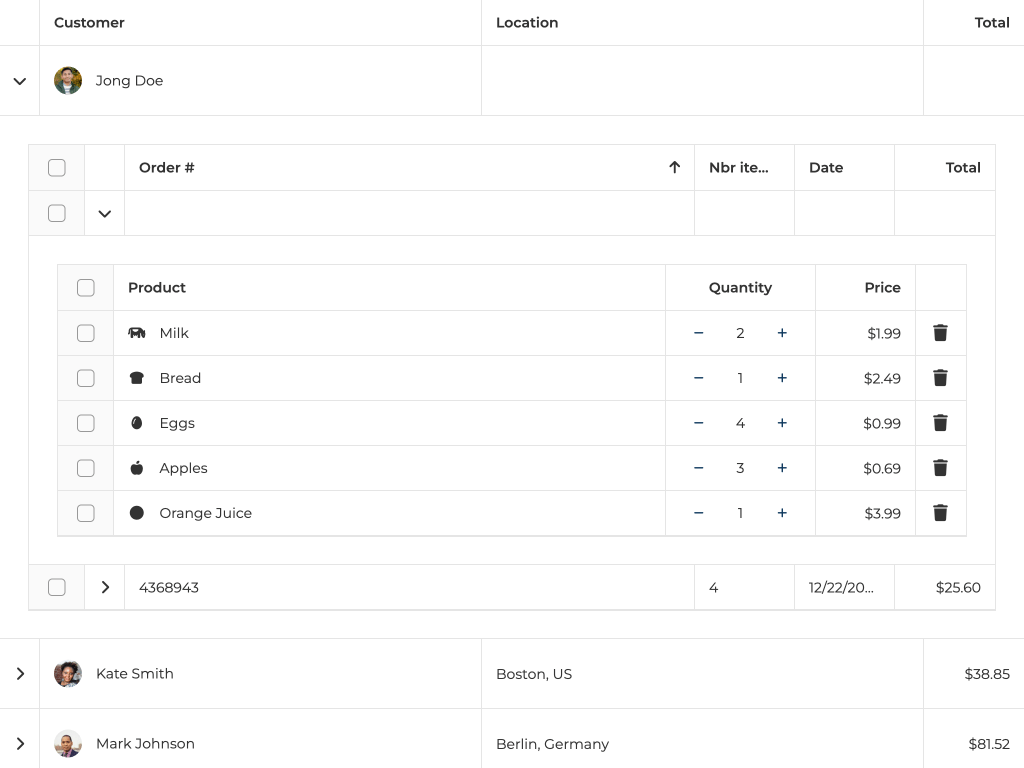Image resolution: width=1024 pixels, height=768 pixels.
Task: Decrease Apples quantity with minus
Action: (x=699, y=468)
